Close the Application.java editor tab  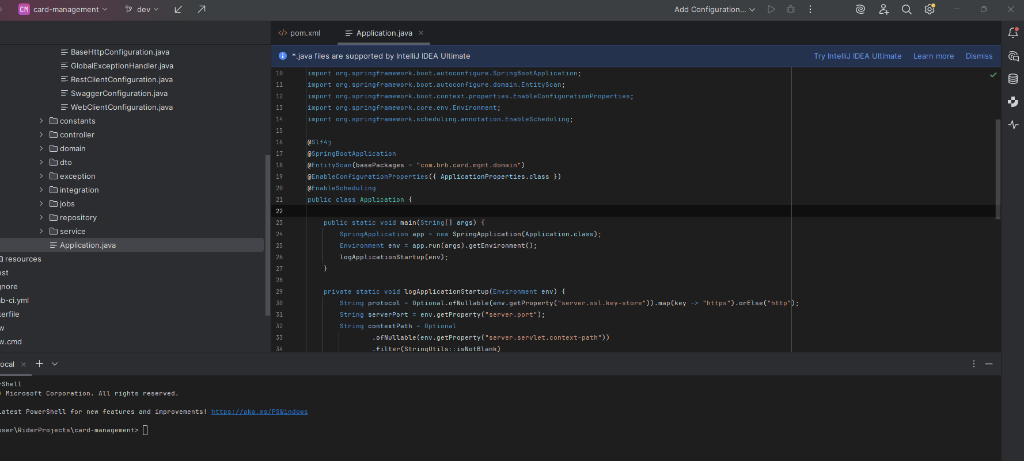click(x=421, y=33)
